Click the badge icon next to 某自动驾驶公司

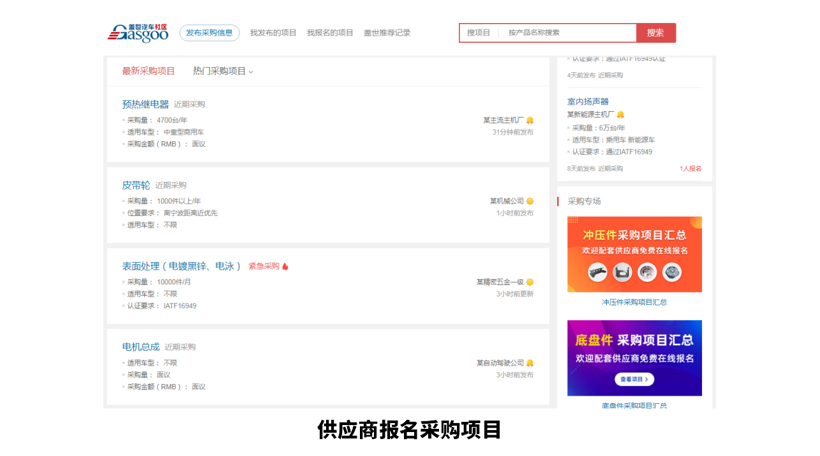[x=530, y=363]
